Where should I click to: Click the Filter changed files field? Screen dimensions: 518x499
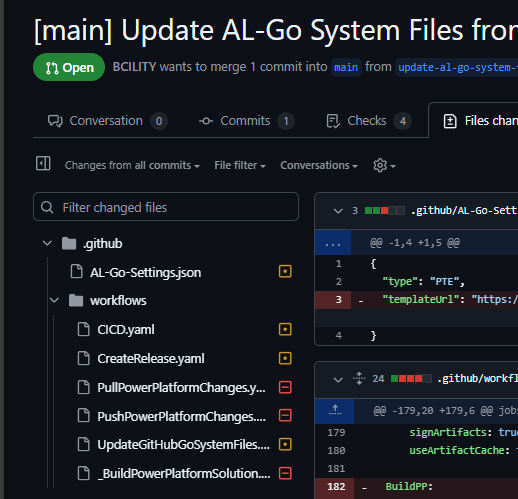click(x=166, y=207)
